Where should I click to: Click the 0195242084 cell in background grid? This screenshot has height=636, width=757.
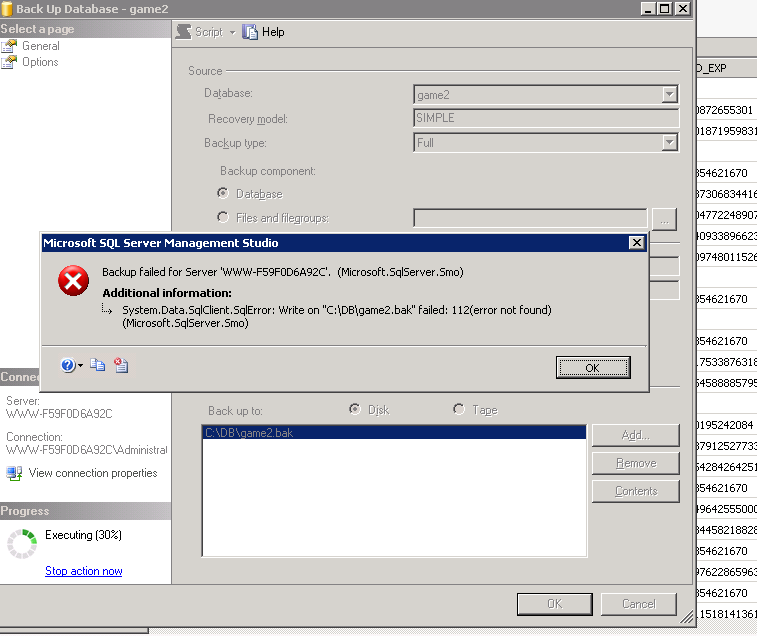[x=725, y=425]
